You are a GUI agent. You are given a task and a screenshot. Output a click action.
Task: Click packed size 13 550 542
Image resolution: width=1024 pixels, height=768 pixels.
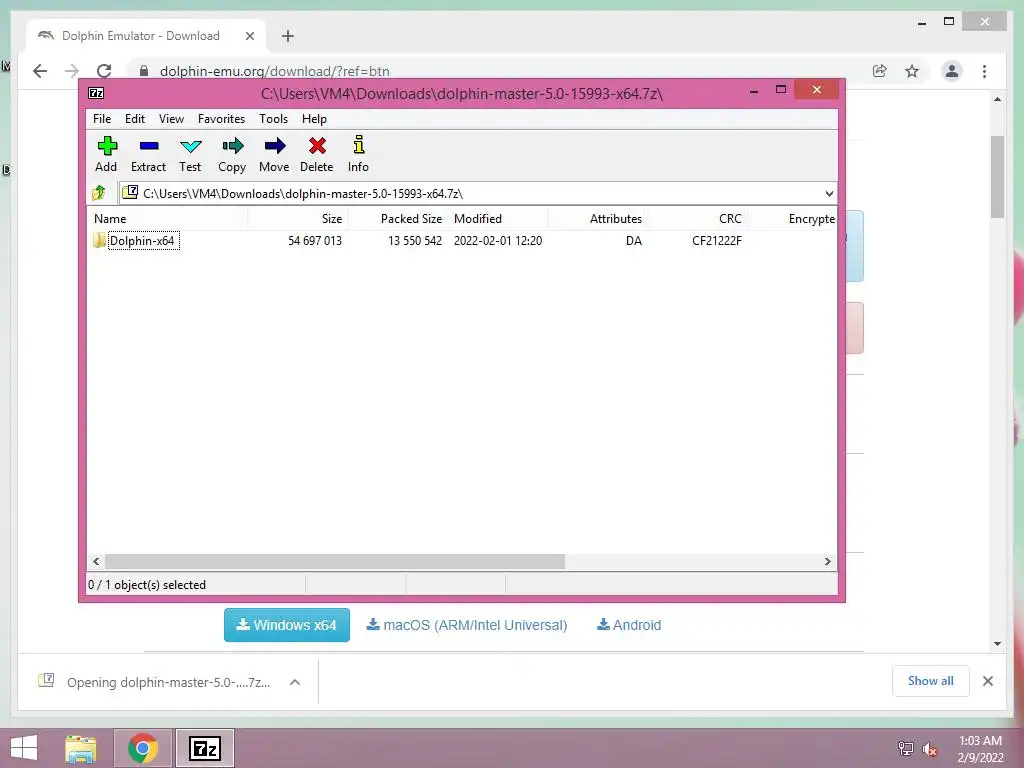[415, 241]
